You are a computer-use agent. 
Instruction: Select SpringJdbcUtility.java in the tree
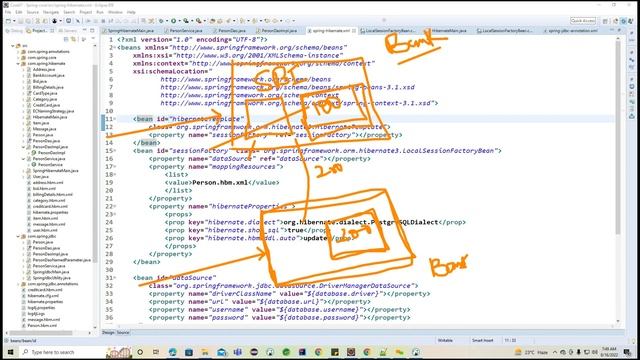51,278
